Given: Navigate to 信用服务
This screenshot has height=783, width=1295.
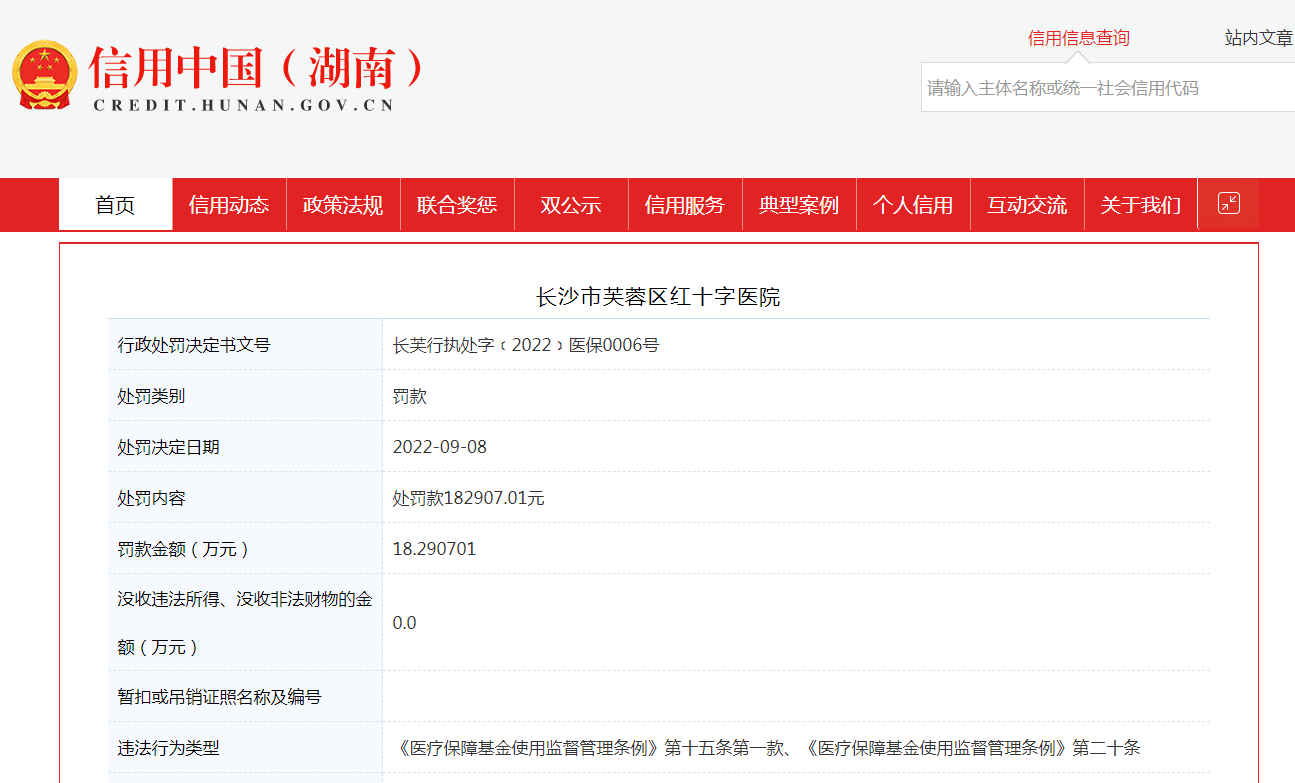Looking at the screenshot, I should 685,205.
